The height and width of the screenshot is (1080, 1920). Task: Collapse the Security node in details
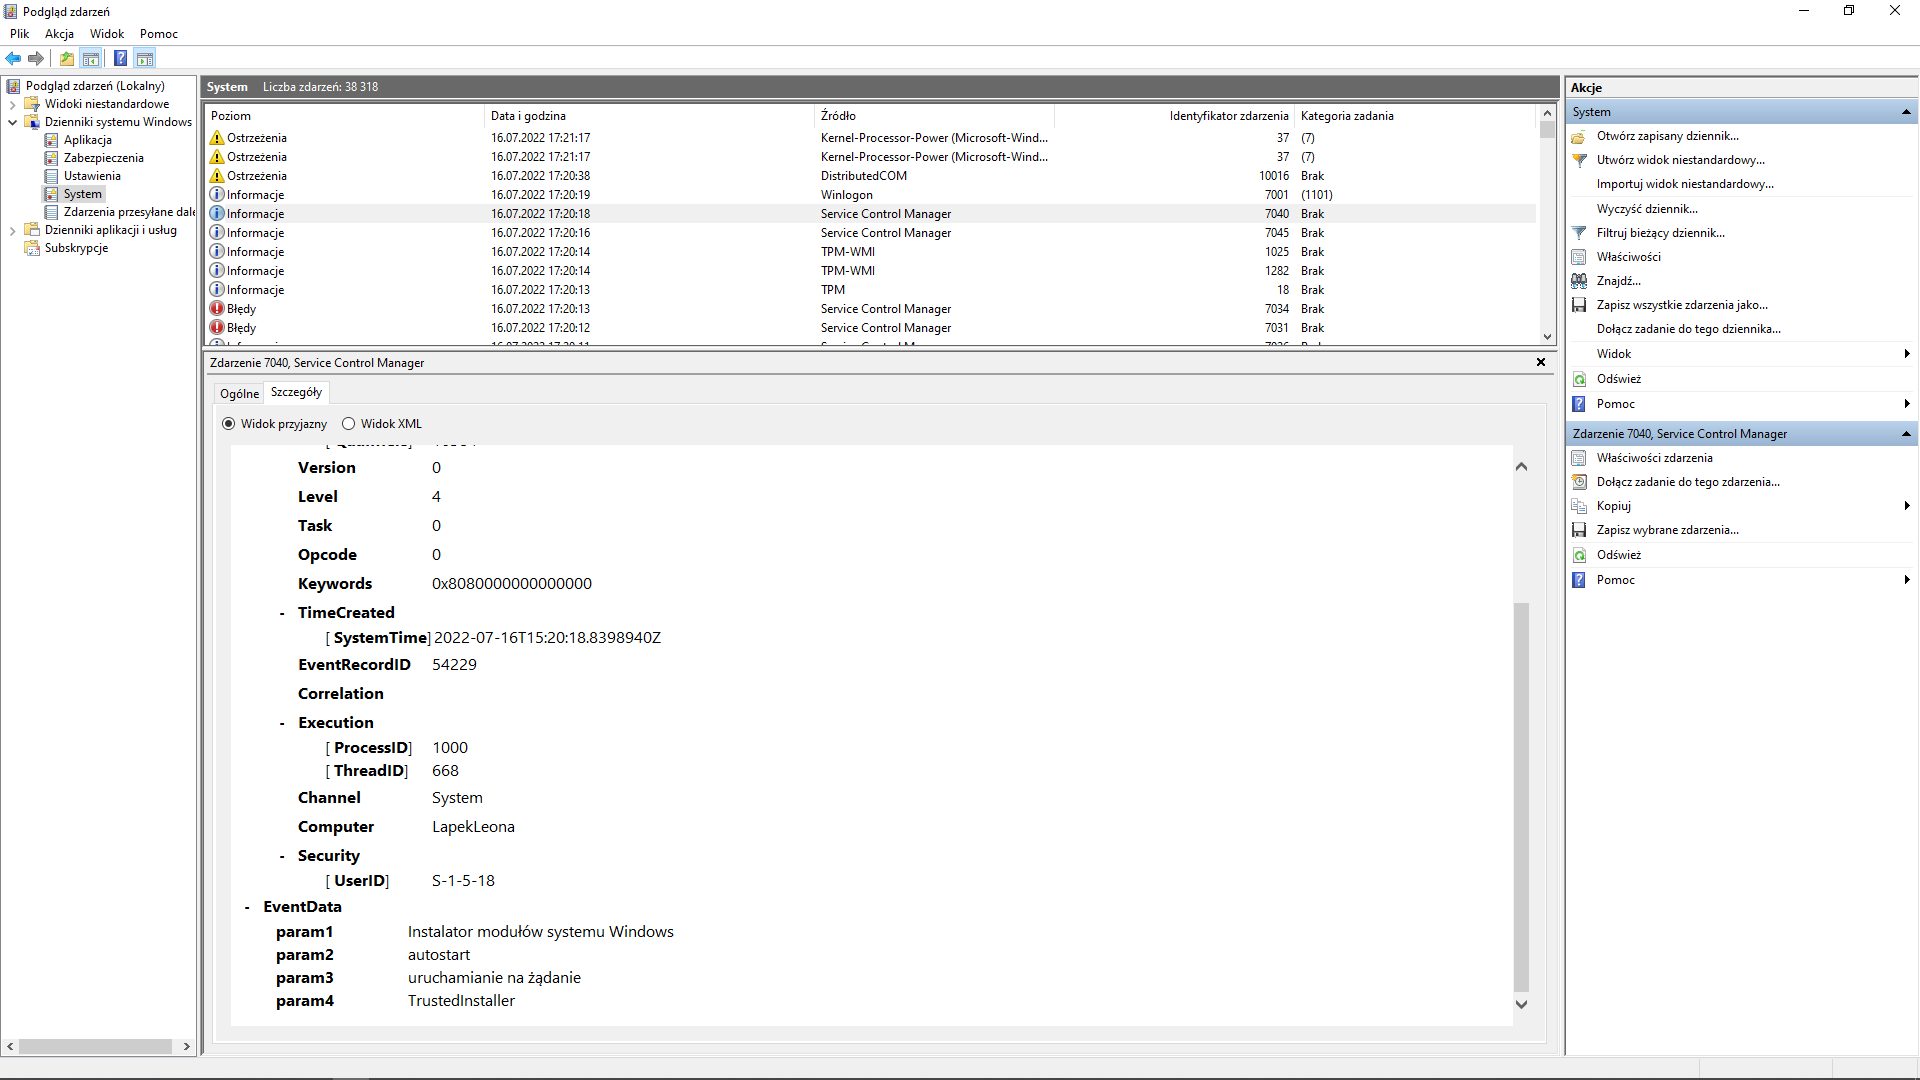283,857
